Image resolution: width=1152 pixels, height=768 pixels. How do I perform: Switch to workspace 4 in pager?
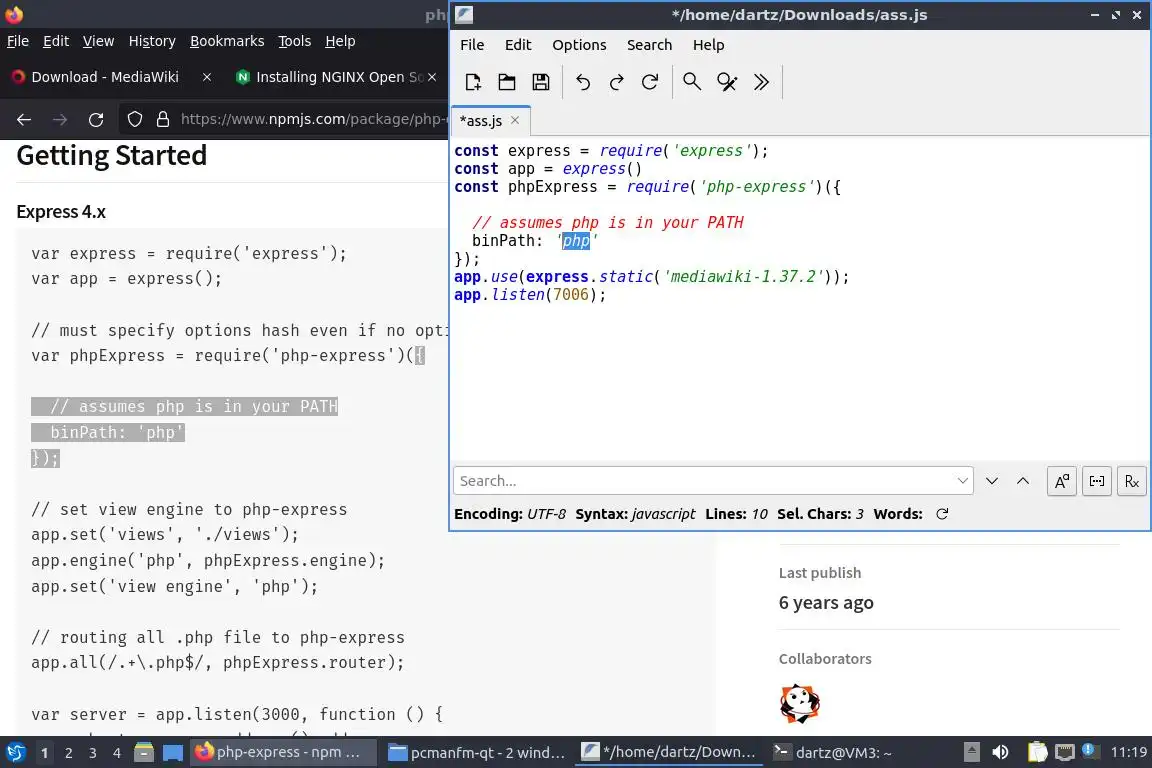click(117, 753)
